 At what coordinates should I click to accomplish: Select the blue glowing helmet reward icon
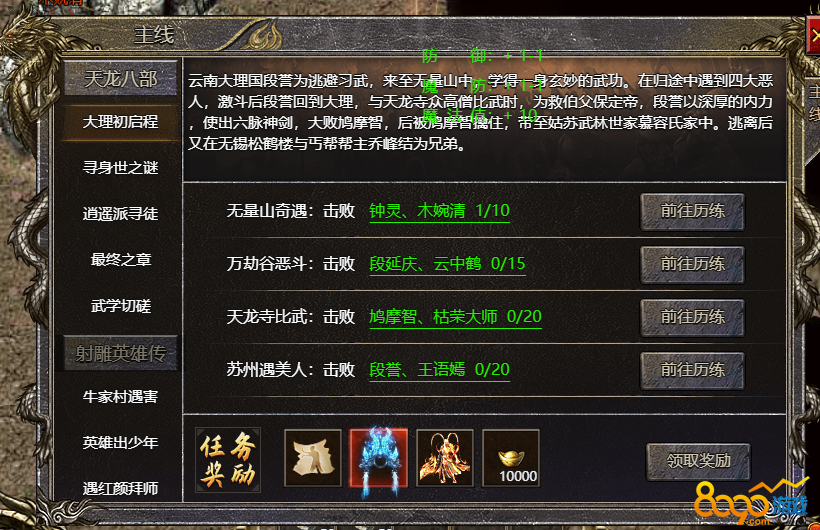[379, 458]
